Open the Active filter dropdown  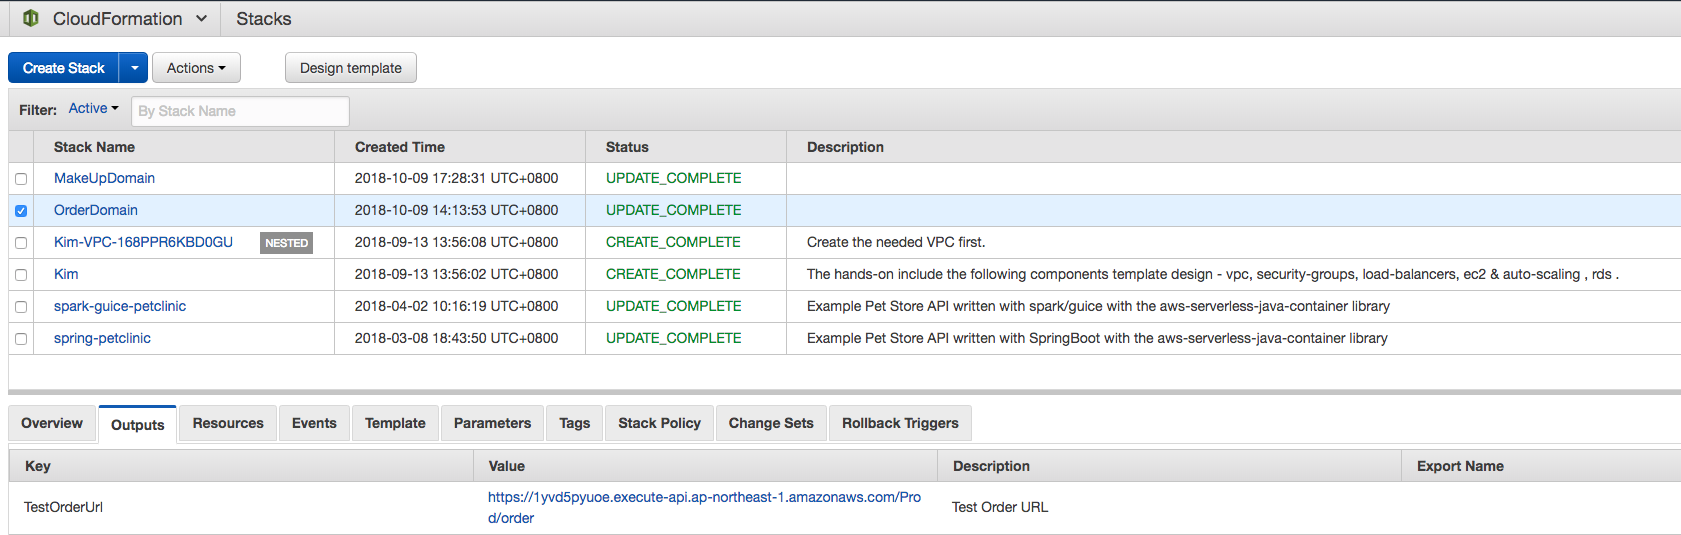point(93,109)
